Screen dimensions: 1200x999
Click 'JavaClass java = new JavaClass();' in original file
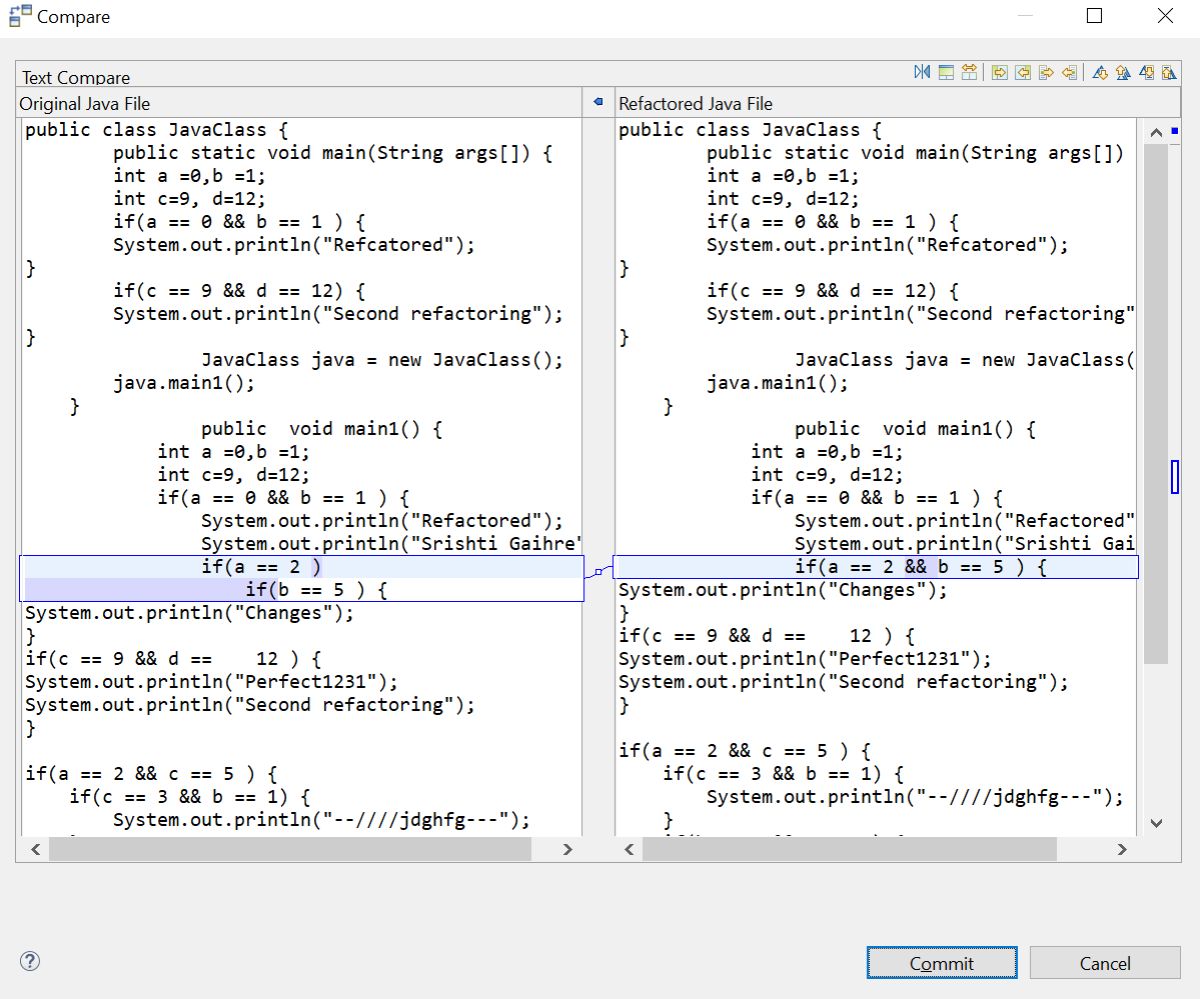(383, 360)
